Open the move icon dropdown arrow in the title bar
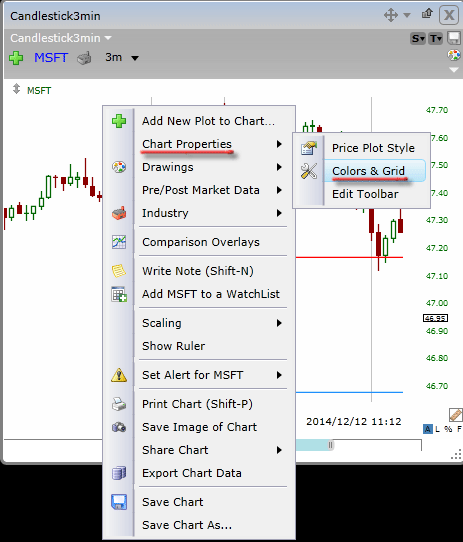The height and width of the screenshot is (542, 463). point(407,15)
